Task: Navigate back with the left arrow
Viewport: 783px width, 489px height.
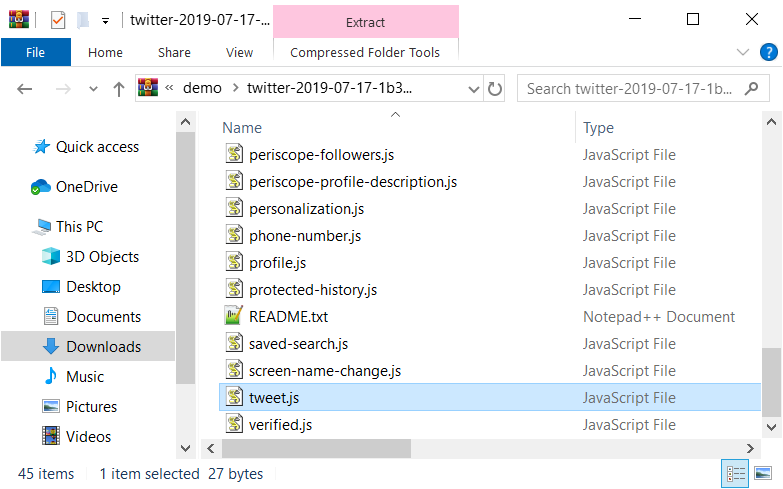Action: [24, 89]
